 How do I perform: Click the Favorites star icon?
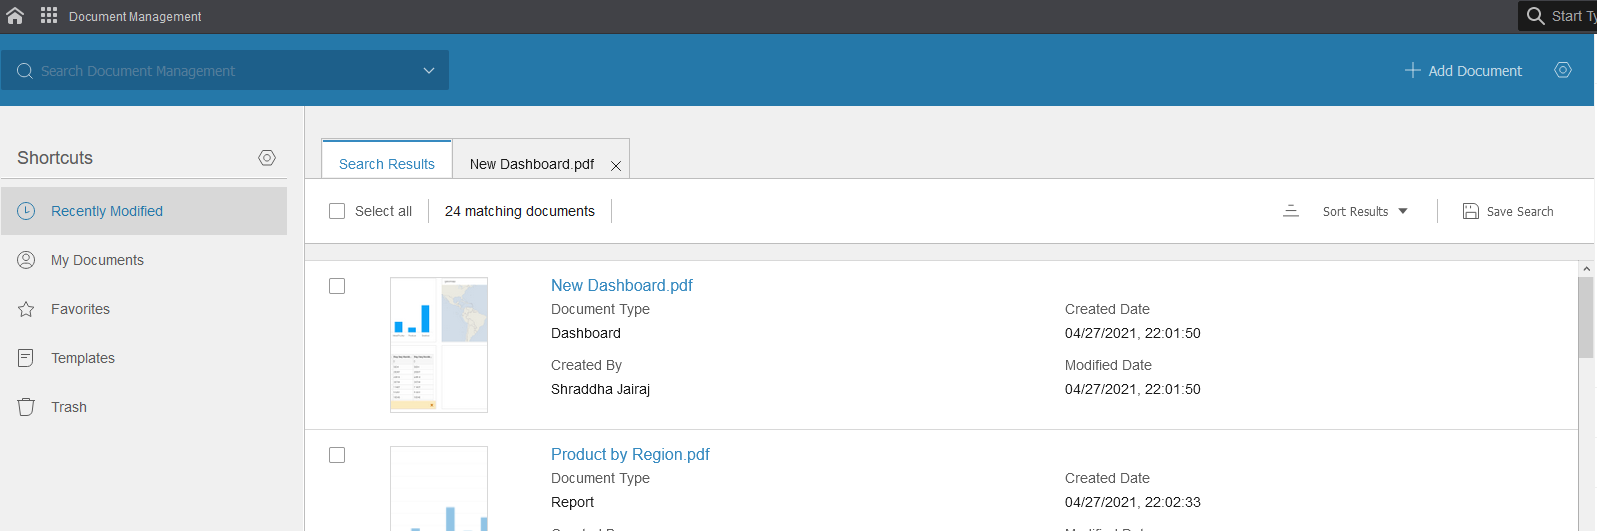[26, 309]
